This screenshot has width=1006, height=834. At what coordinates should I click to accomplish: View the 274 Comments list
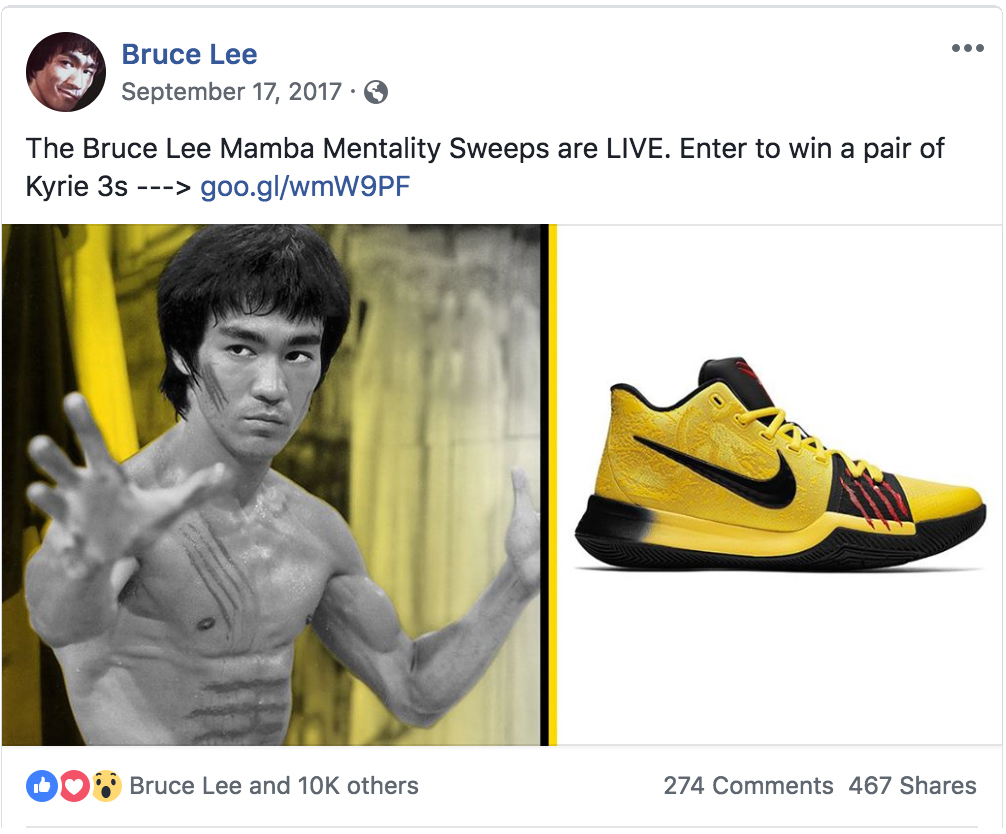point(748,786)
